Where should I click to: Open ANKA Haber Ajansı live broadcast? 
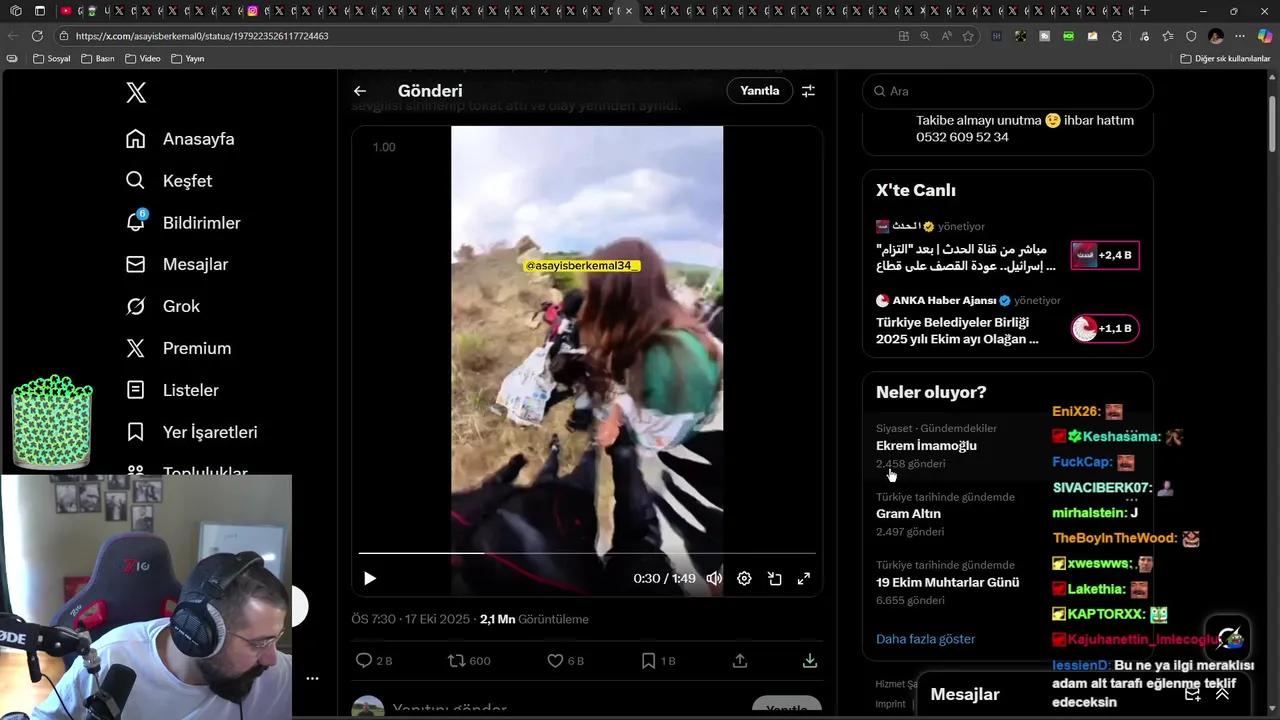pos(1007,322)
